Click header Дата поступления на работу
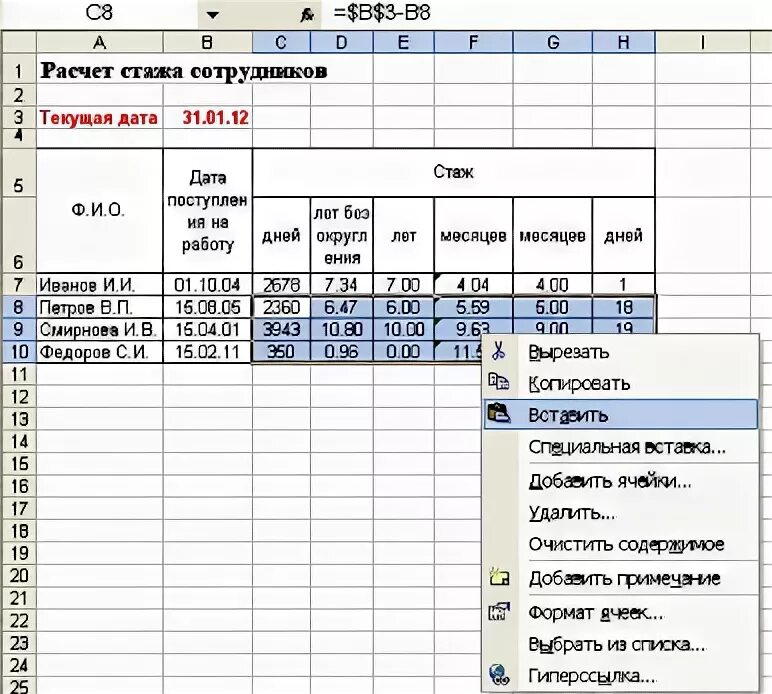The height and width of the screenshot is (694, 772). pyautogui.click(x=207, y=210)
